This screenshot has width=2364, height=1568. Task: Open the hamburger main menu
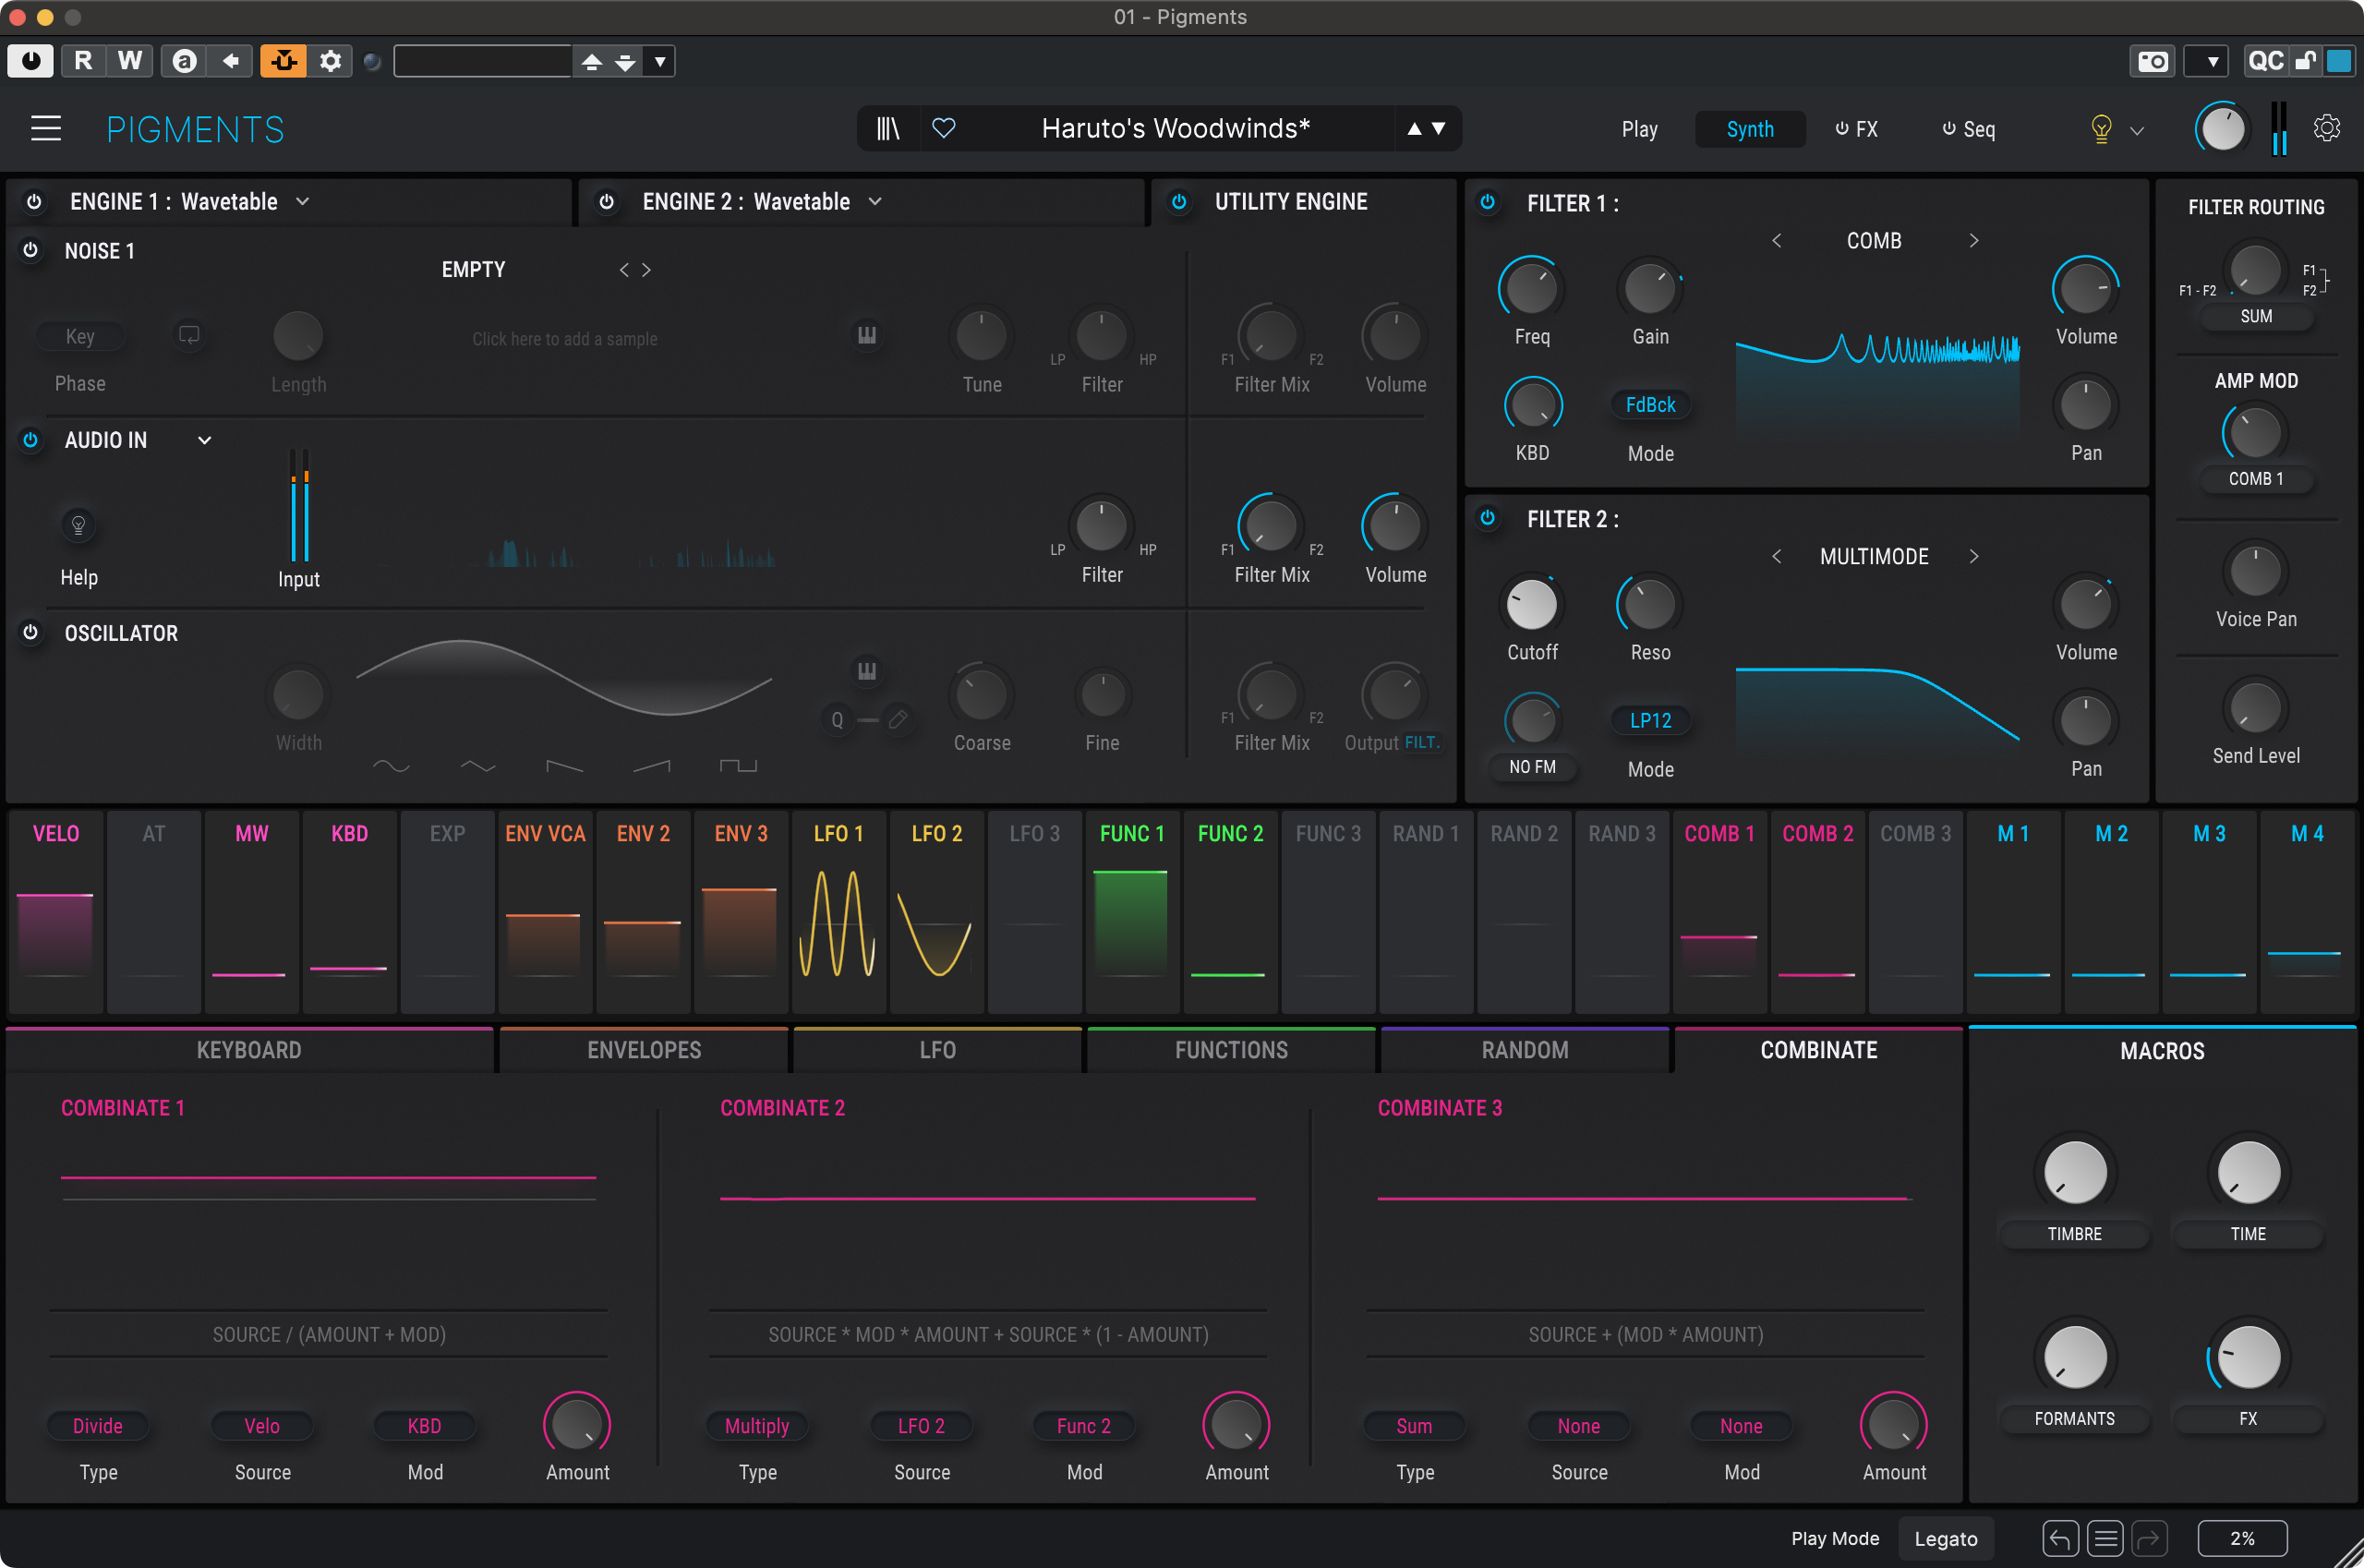click(x=46, y=129)
